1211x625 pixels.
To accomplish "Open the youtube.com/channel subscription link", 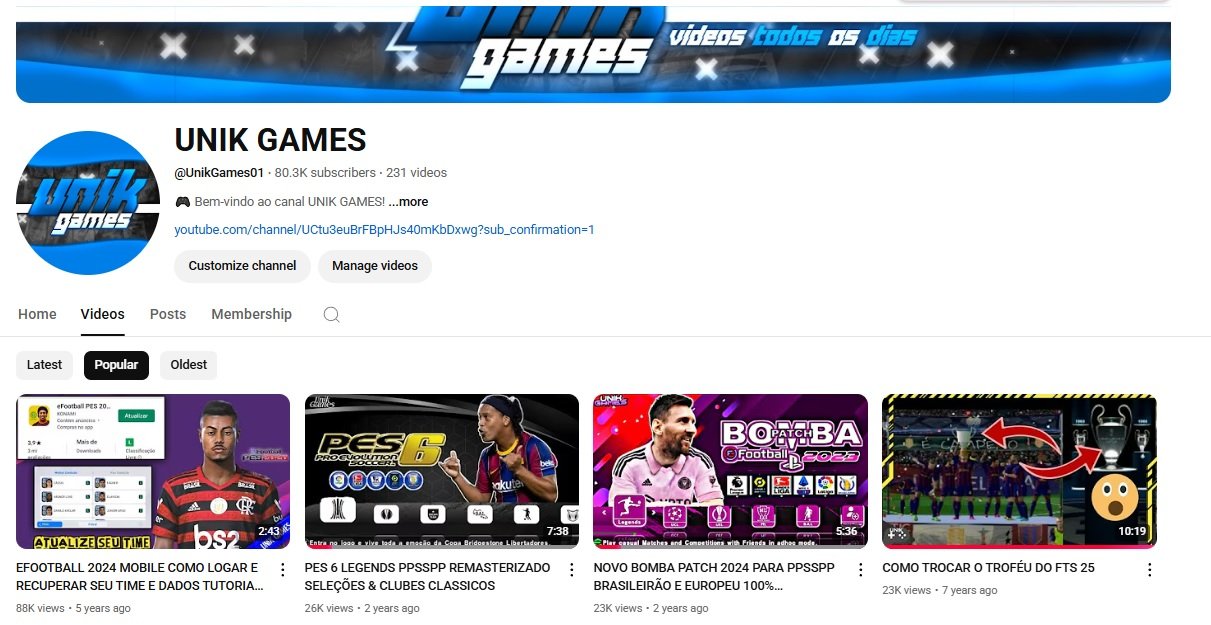I will [x=384, y=230].
